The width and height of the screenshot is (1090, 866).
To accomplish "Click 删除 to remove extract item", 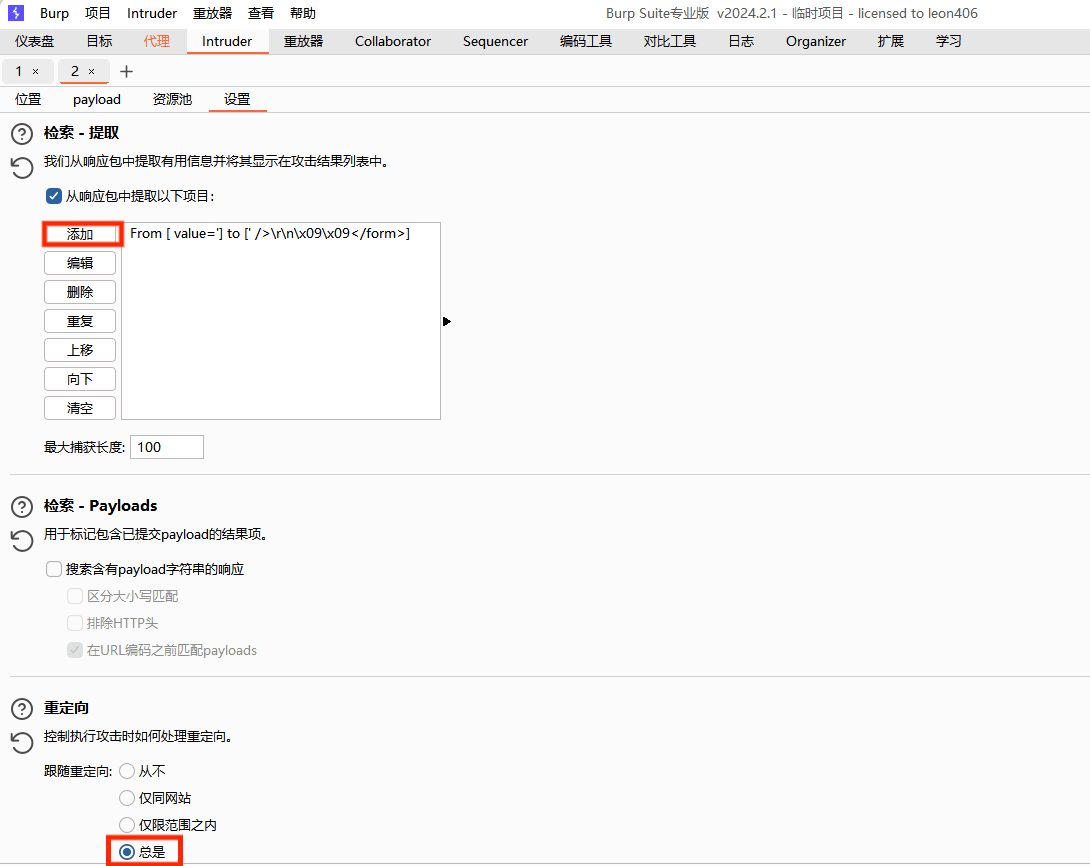I will (80, 292).
